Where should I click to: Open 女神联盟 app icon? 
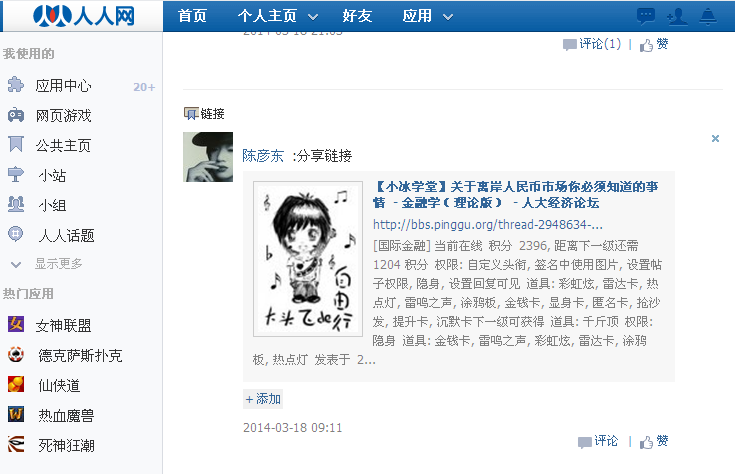coord(15,324)
